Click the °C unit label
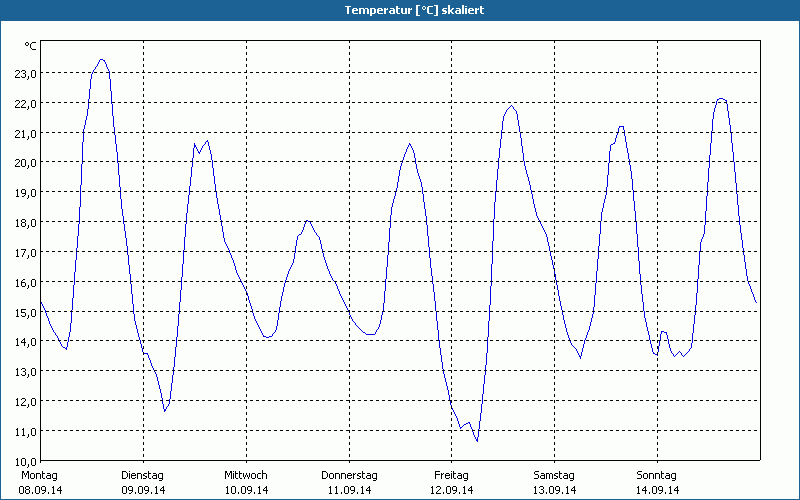This screenshot has width=800, height=500. pyautogui.click(x=30, y=46)
